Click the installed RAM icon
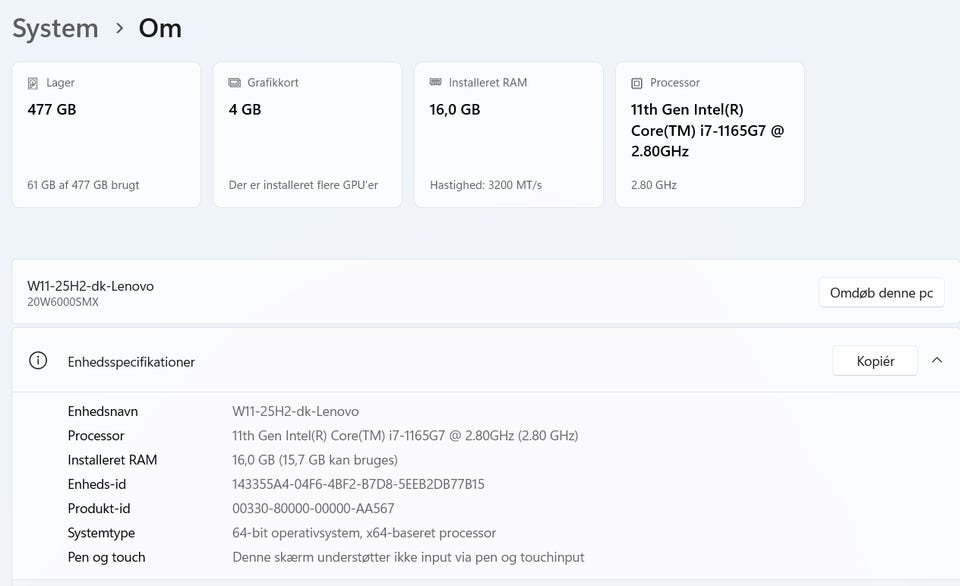Screen dimensions: 960x586 click(436, 83)
